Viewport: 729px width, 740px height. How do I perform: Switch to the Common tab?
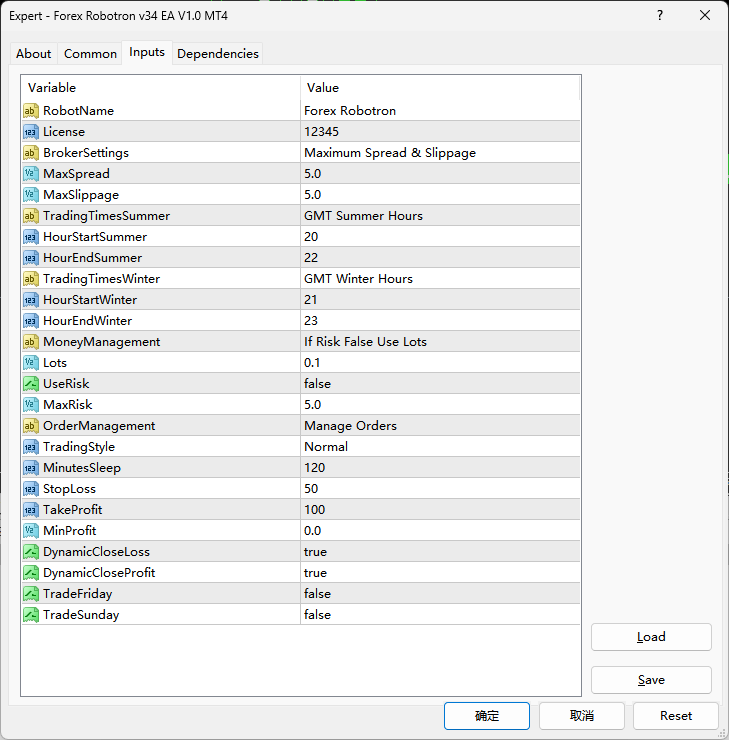coord(90,54)
